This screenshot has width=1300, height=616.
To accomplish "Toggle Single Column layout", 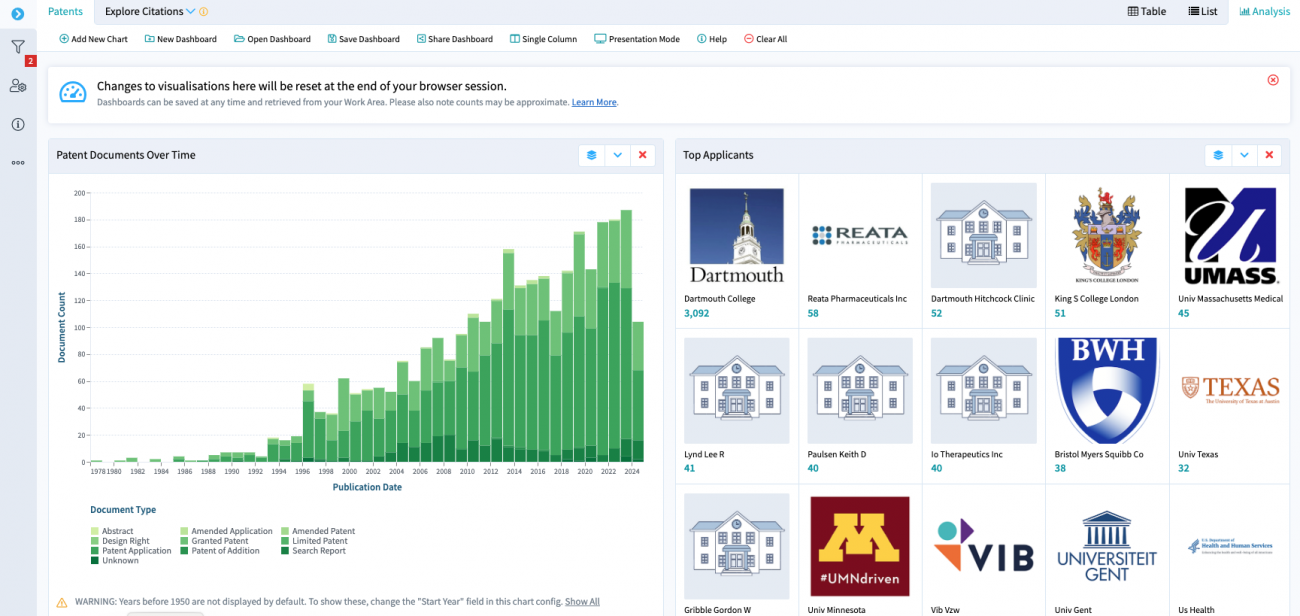I will pyautogui.click(x=543, y=39).
